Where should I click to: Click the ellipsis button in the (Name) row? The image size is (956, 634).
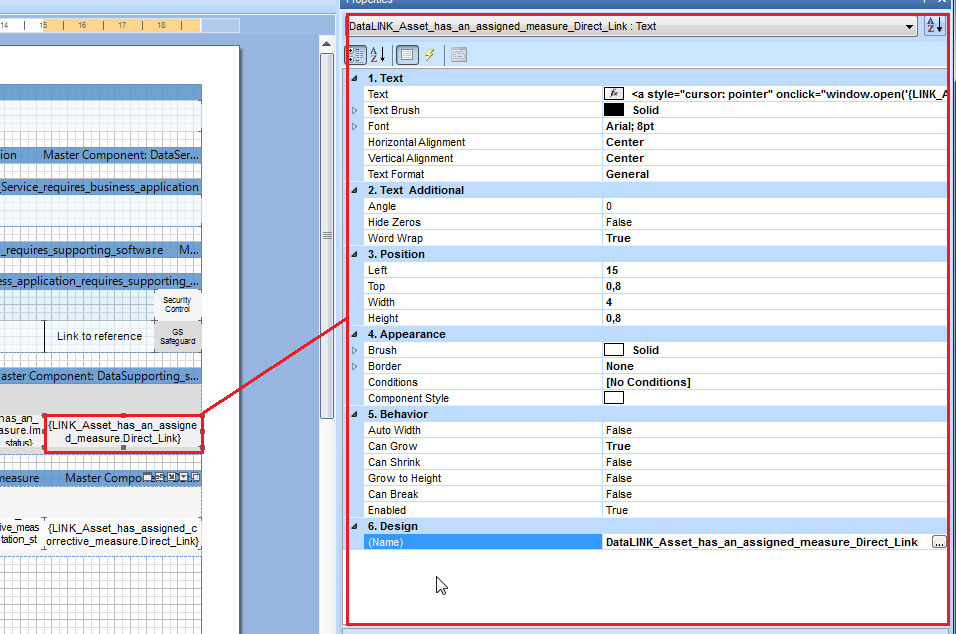[939, 542]
